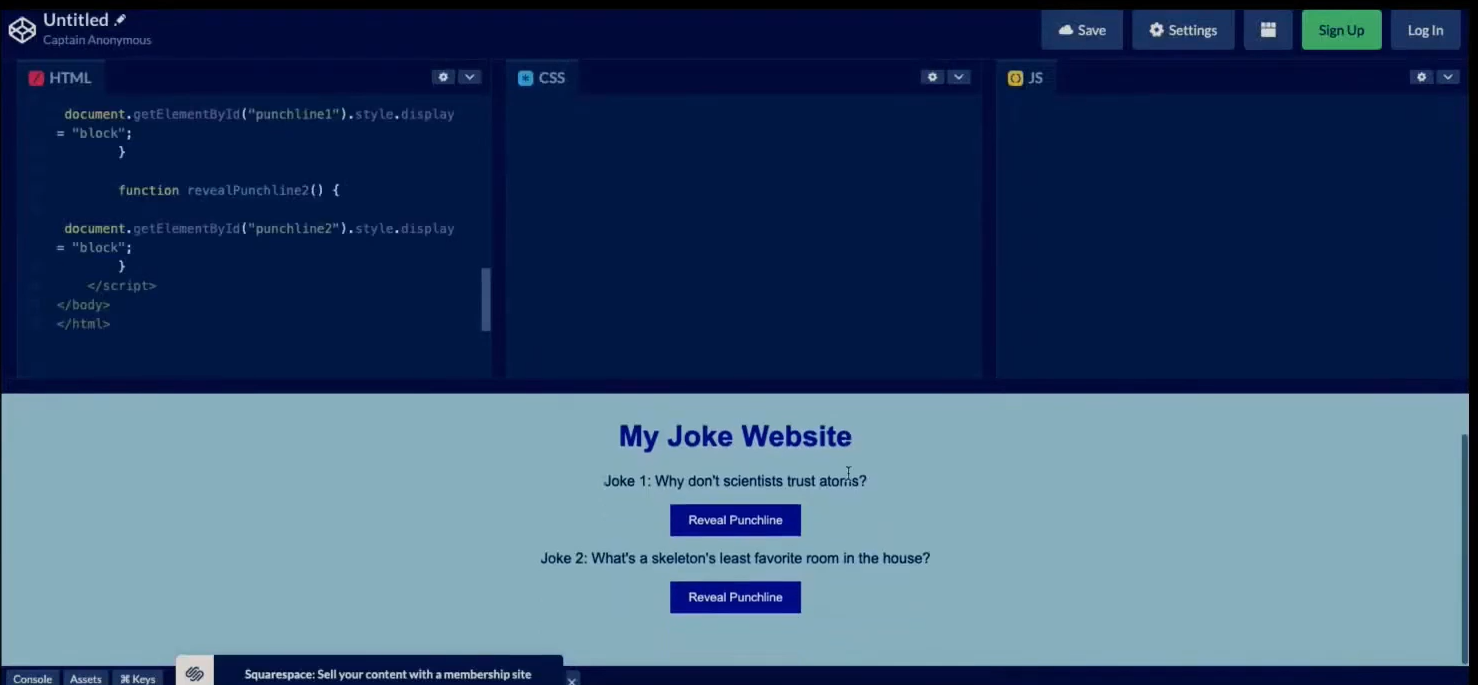This screenshot has height=685, width=1478.
Task: Expand the CSS panel dropdown chevron
Action: 958,77
